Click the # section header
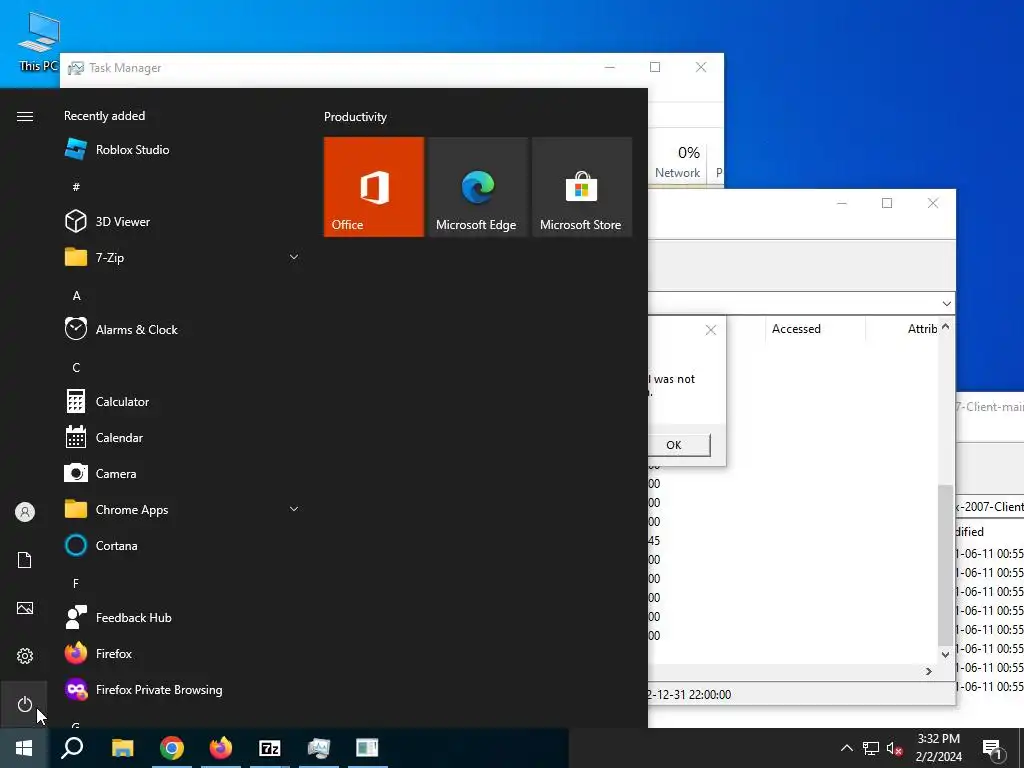1024x768 pixels. click(x=76, y=187)
